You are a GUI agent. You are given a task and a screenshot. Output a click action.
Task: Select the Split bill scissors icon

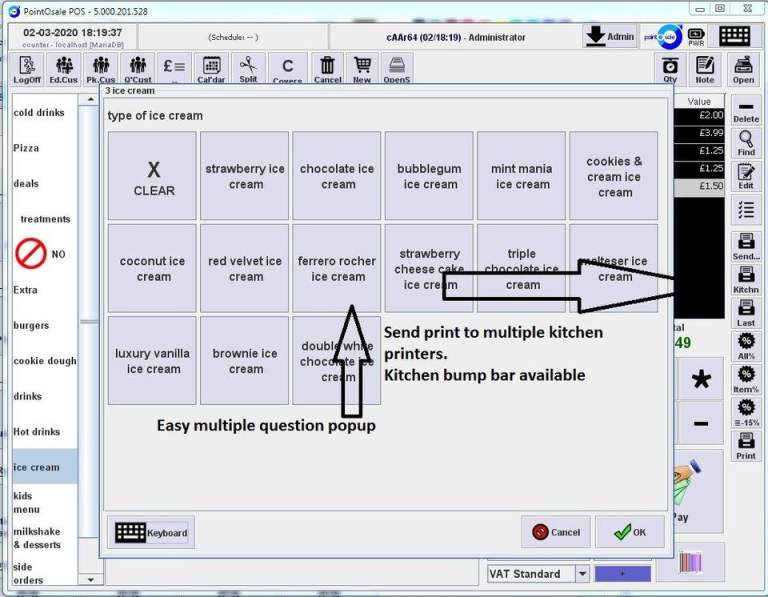(x=248, y=69)
